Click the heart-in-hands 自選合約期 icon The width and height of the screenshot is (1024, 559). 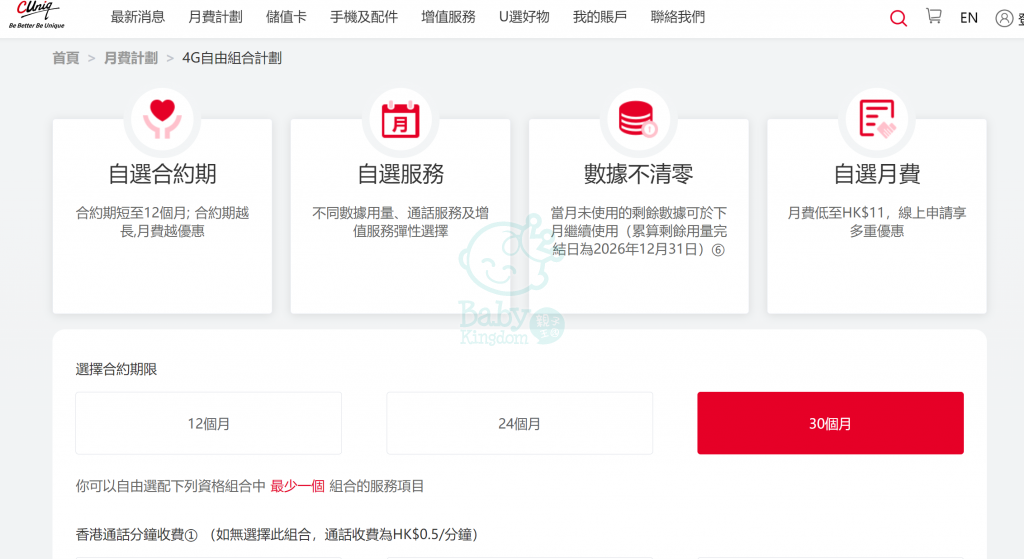click(162, 119)
